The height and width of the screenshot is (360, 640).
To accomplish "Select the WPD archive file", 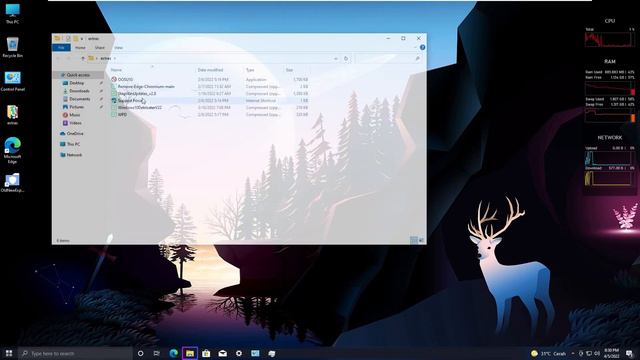I will tap(122, 115).
